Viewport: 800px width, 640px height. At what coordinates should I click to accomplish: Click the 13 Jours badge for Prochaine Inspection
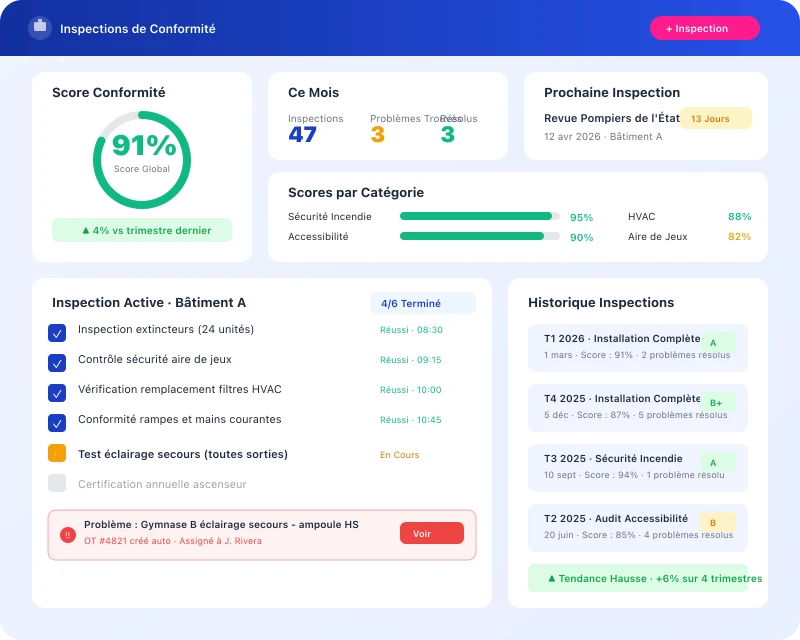(x=715, y=118)
